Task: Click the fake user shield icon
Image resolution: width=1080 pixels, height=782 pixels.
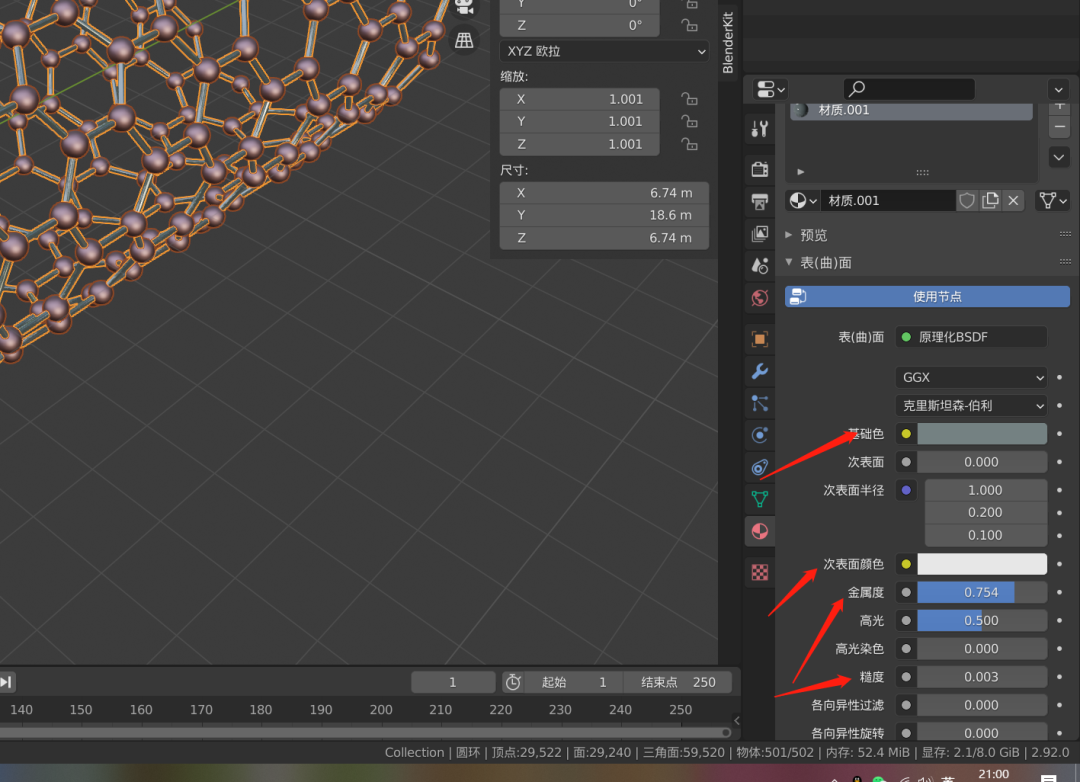Action: point(967,200)
